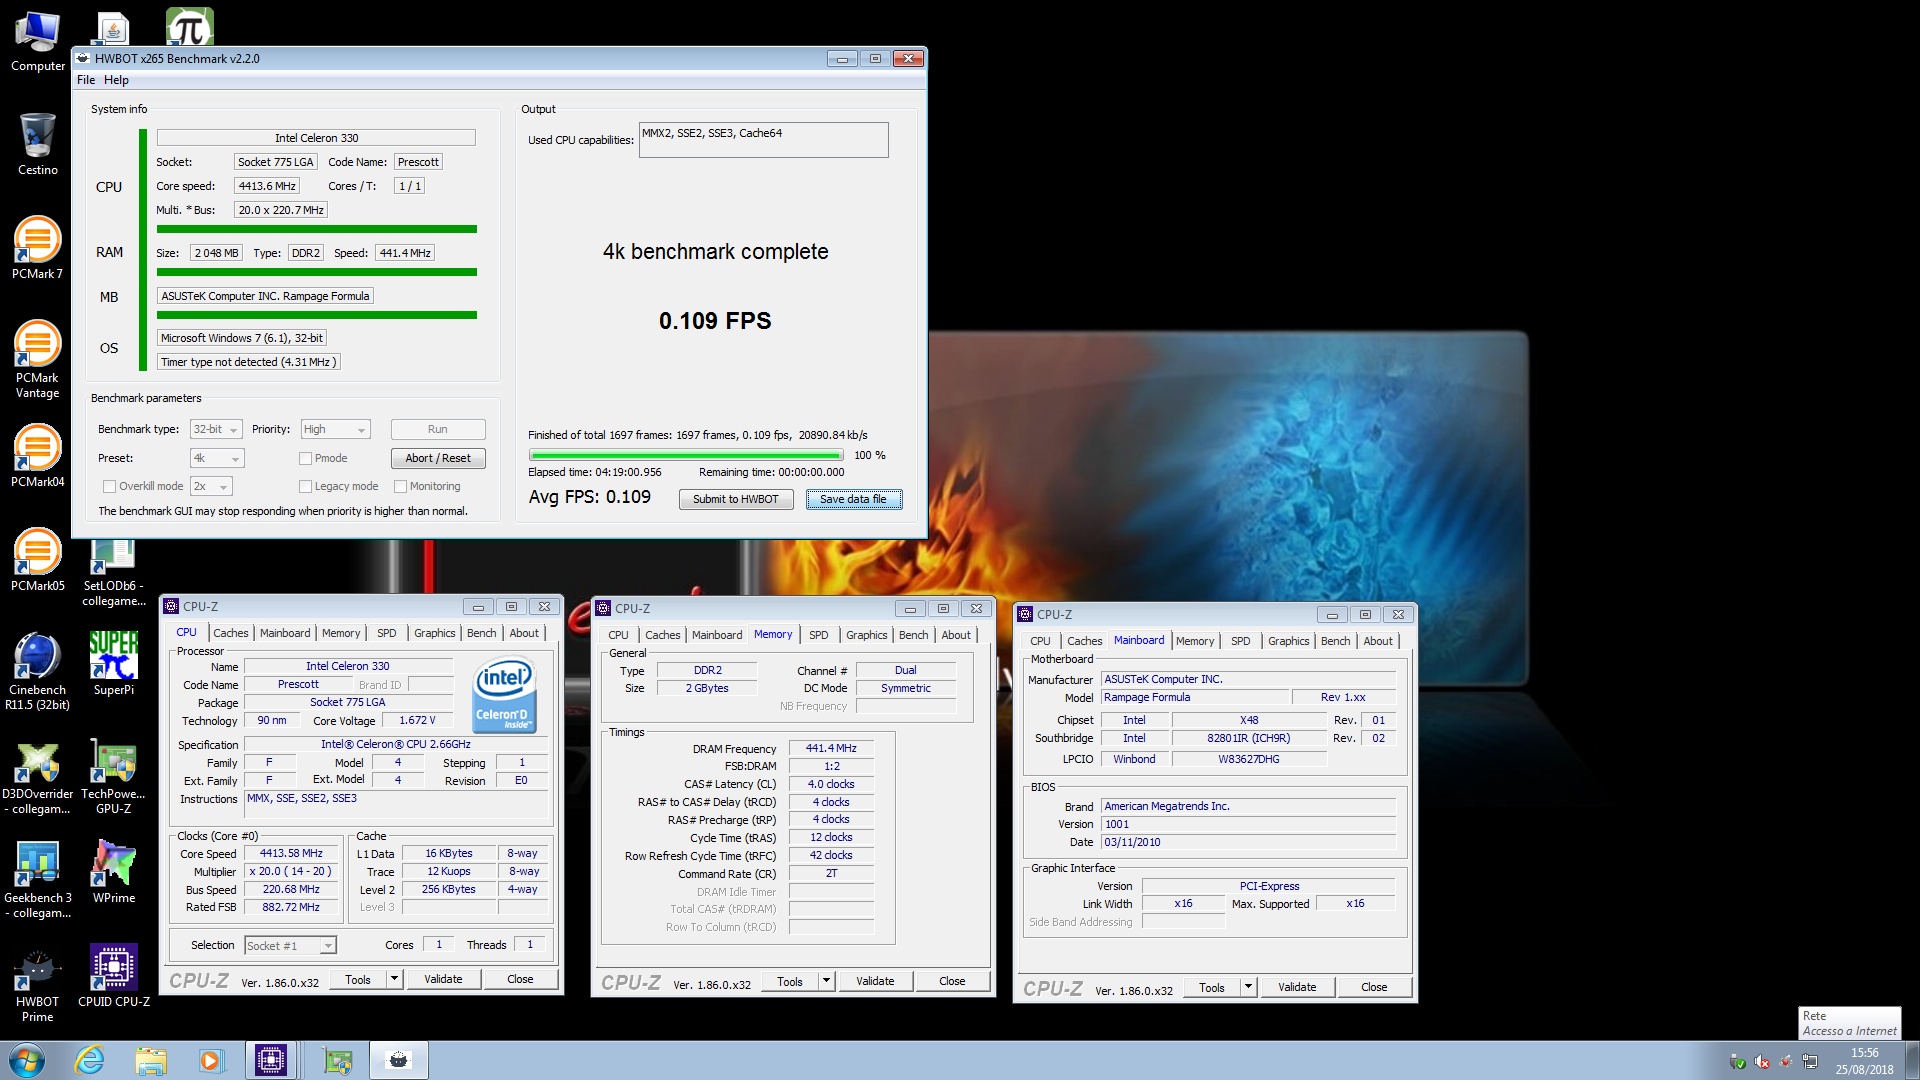Click the Abort / Reset button
This screenshot has height=1080, width=1920.
coord(438,458)
